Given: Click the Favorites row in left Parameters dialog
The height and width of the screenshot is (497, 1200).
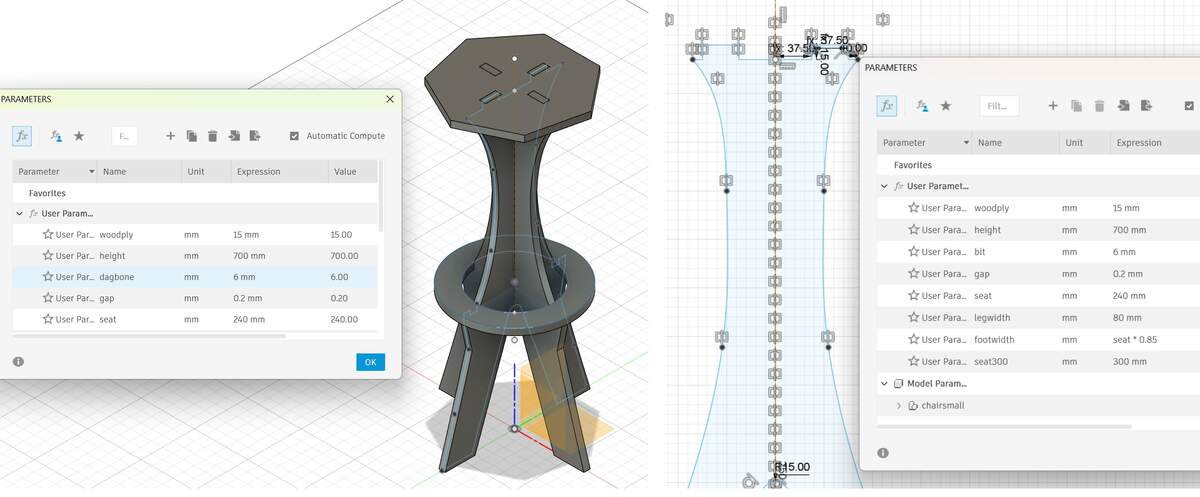Looking at the screenshot, I should [195, 193].
